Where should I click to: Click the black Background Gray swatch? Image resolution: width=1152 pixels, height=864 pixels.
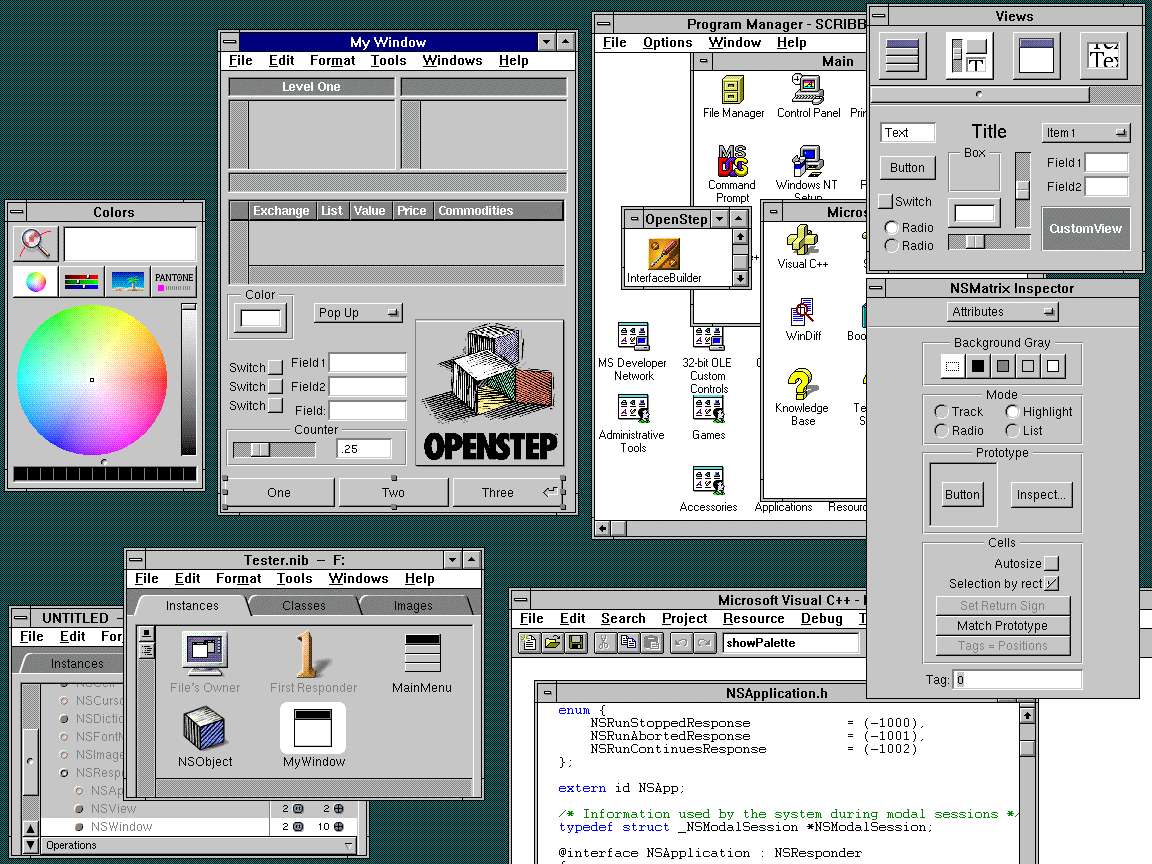[978, 366]
